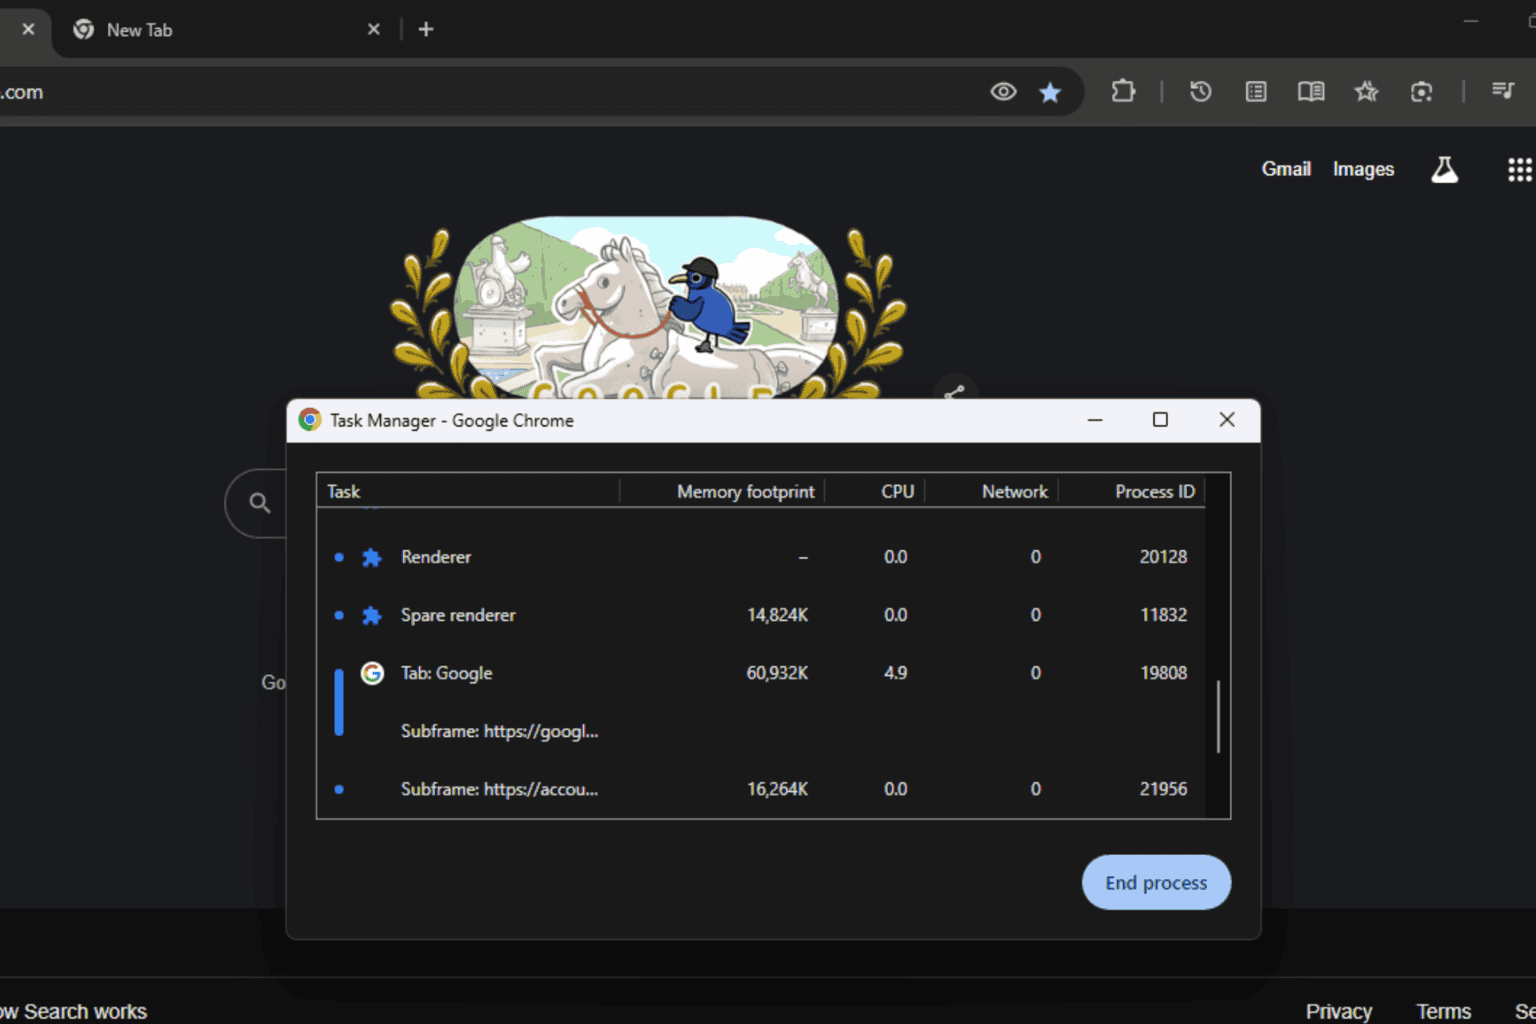The height and width of the screenshot is (1024, 1536).
Task: Close the New Tab browser tab
Action: pyautogui.click(x=373, y=29)
